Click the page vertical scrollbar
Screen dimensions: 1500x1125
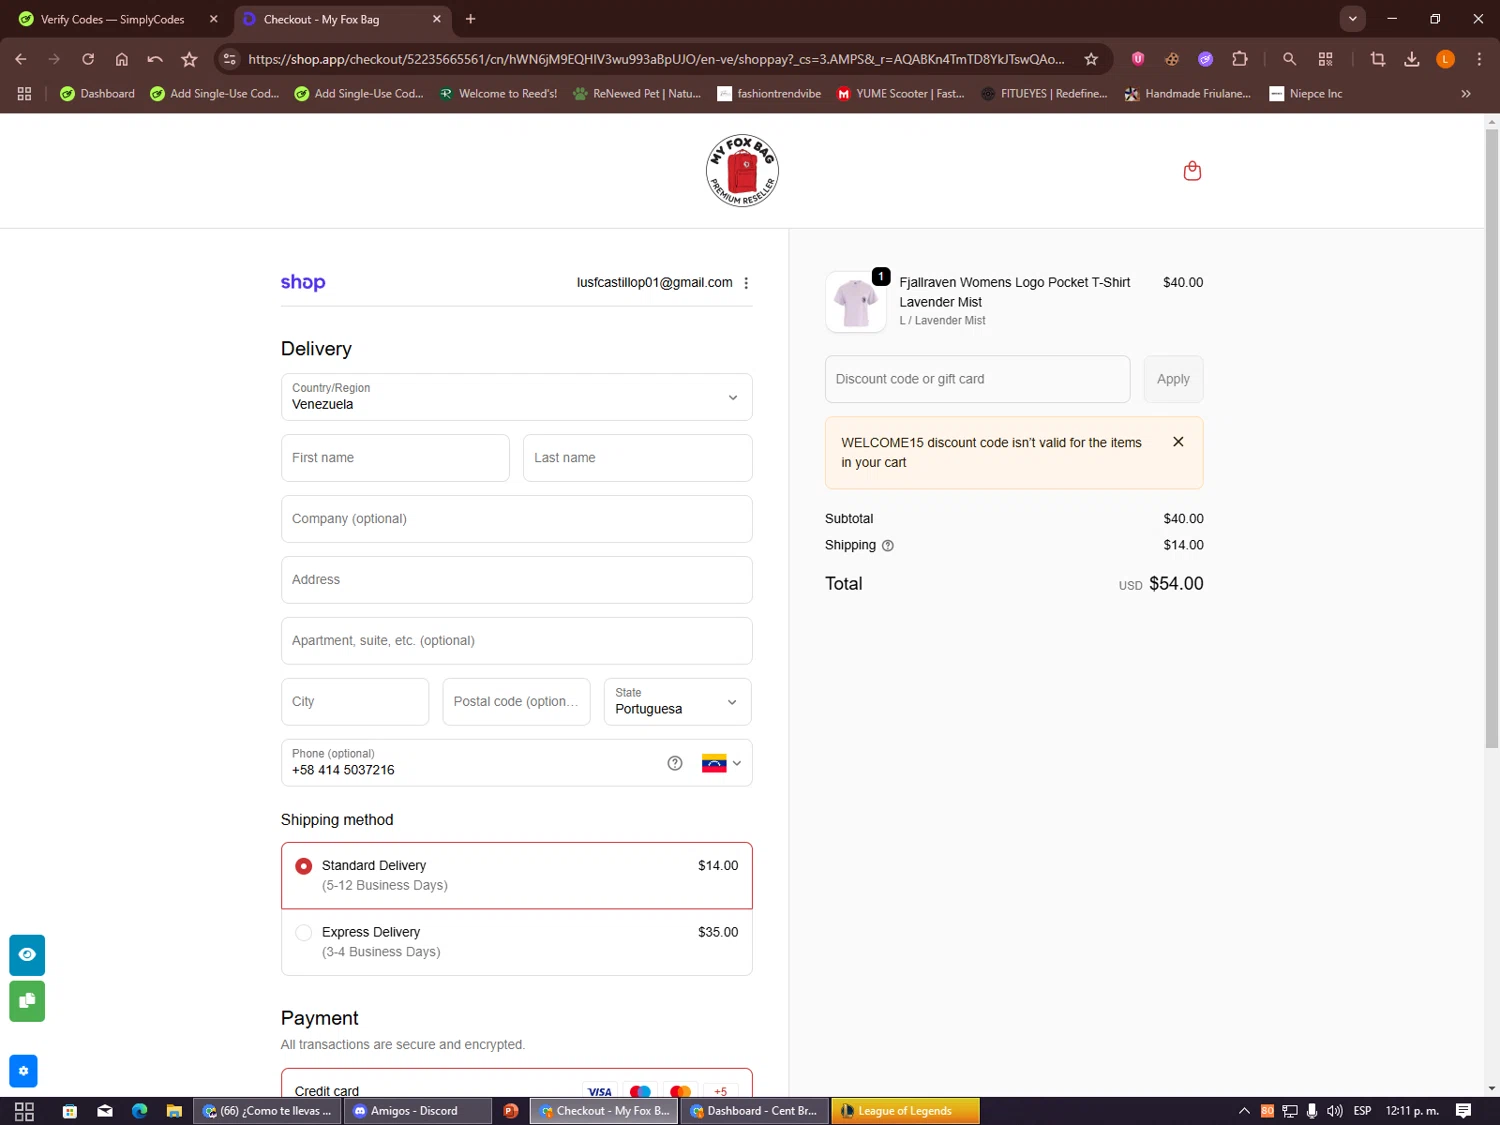[x=1491, y=438]
